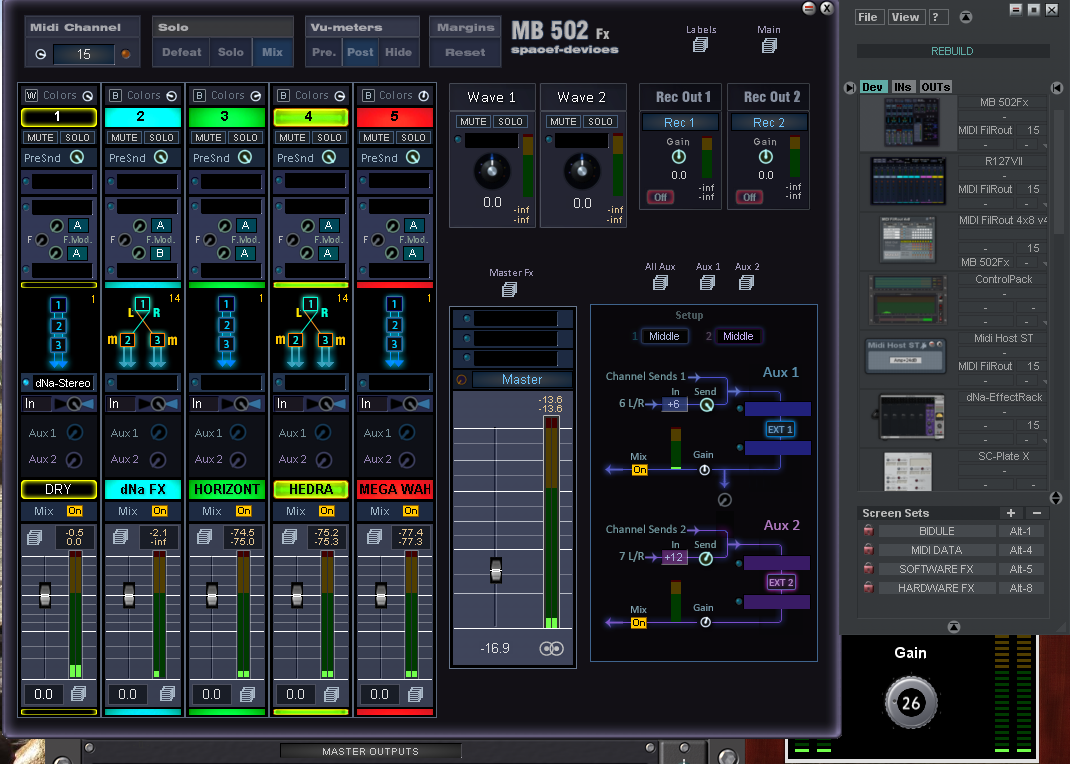Toggle DRY channel Mix On button
The height and width of the screenshot is (764, 1076).
(x=76, y=511)
